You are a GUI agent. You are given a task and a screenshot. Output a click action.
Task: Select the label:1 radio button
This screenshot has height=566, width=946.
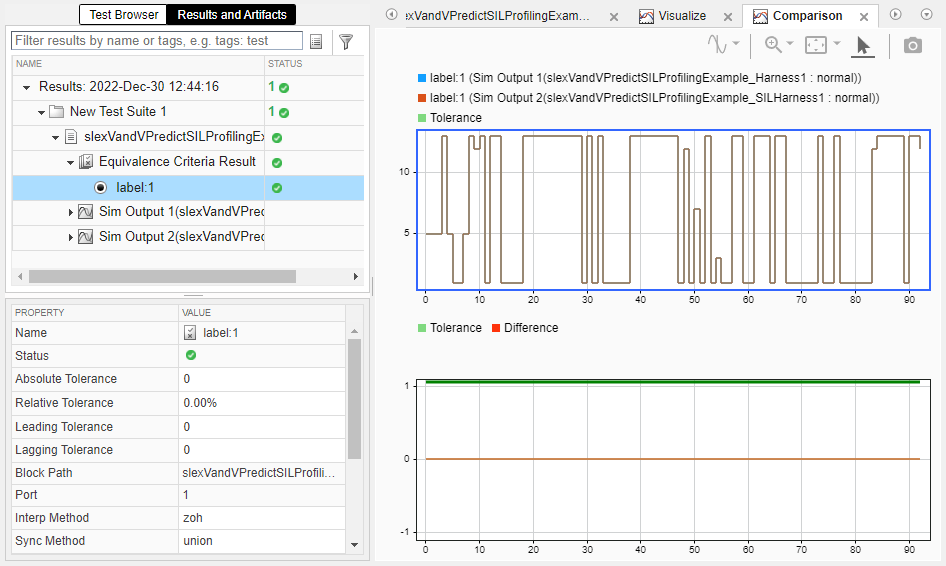point(100,187)
